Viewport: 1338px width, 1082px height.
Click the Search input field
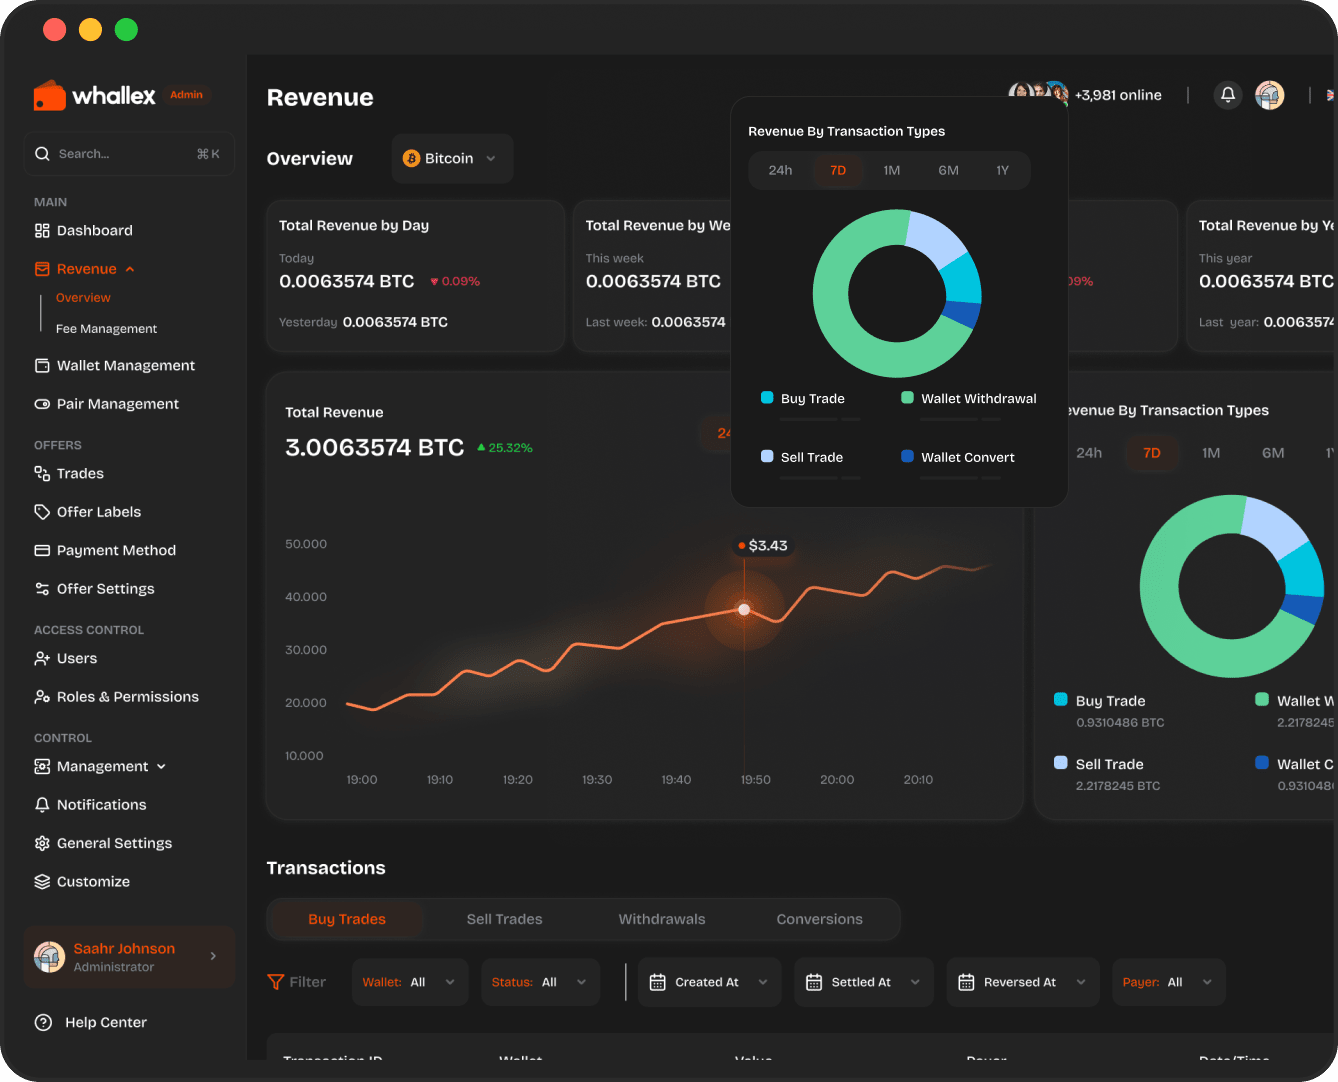click(128, 153)
